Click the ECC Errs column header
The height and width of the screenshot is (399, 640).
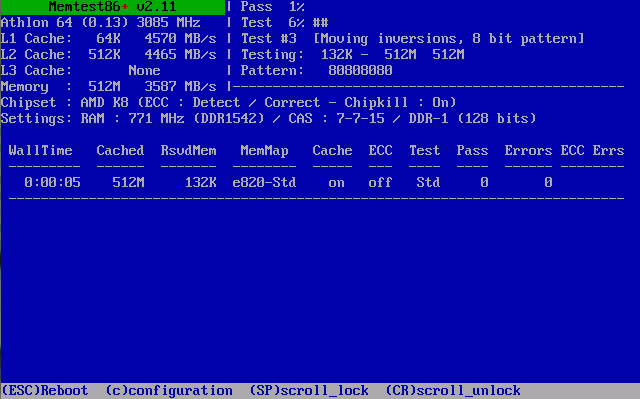592,151
